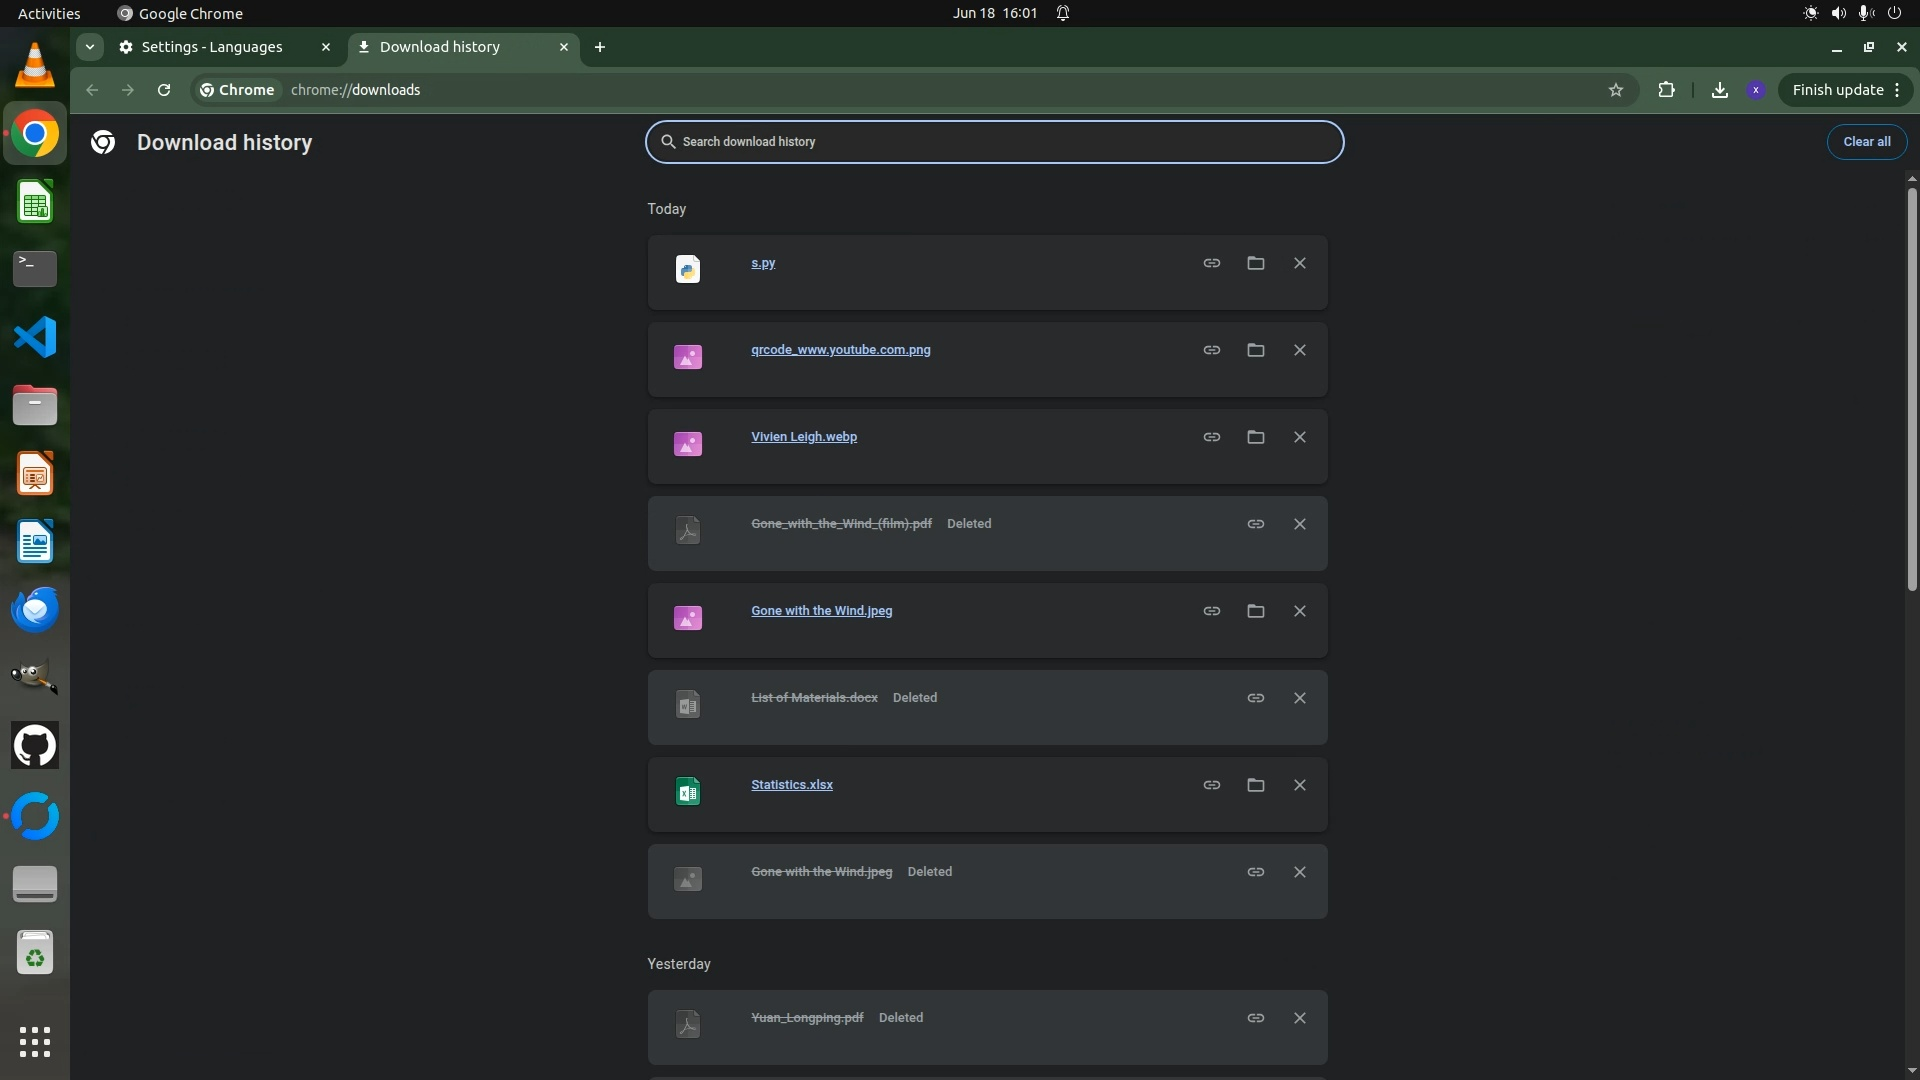The width and height of the screenshot is (1920, 1080).
Task: Open Gone with the Wind.jpeg link
Action: tap(821, 611)
